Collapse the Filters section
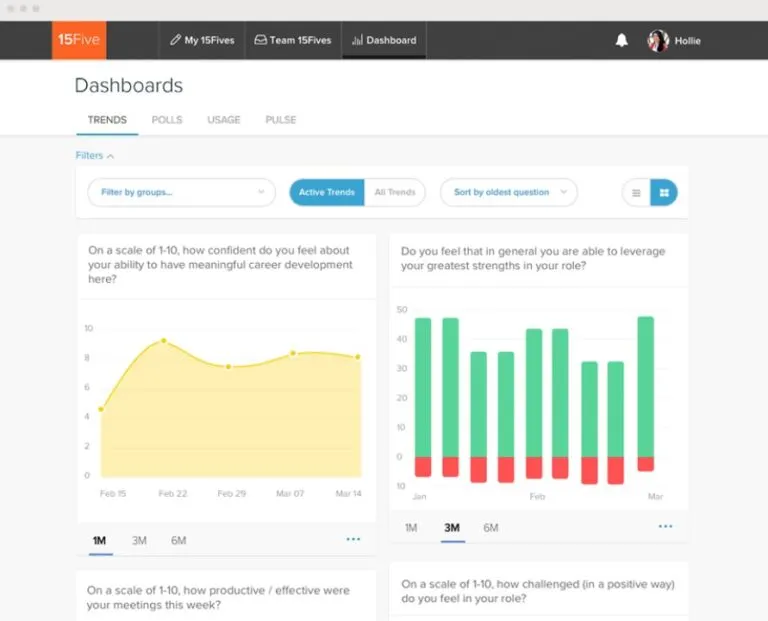 pos(95,156)
